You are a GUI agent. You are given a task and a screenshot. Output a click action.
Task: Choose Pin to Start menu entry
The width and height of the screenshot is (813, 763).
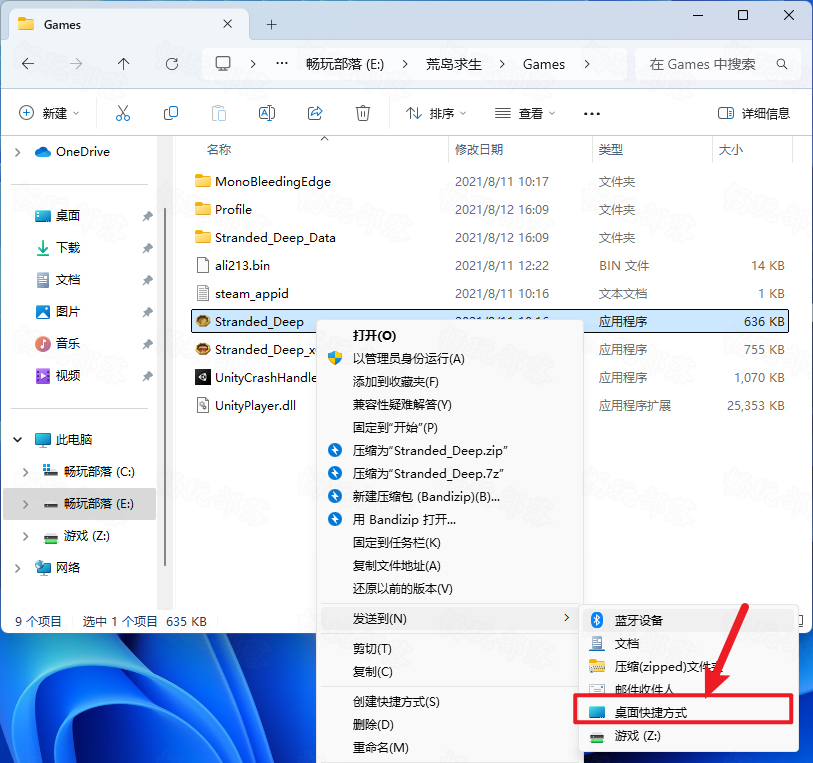[452, 428]
